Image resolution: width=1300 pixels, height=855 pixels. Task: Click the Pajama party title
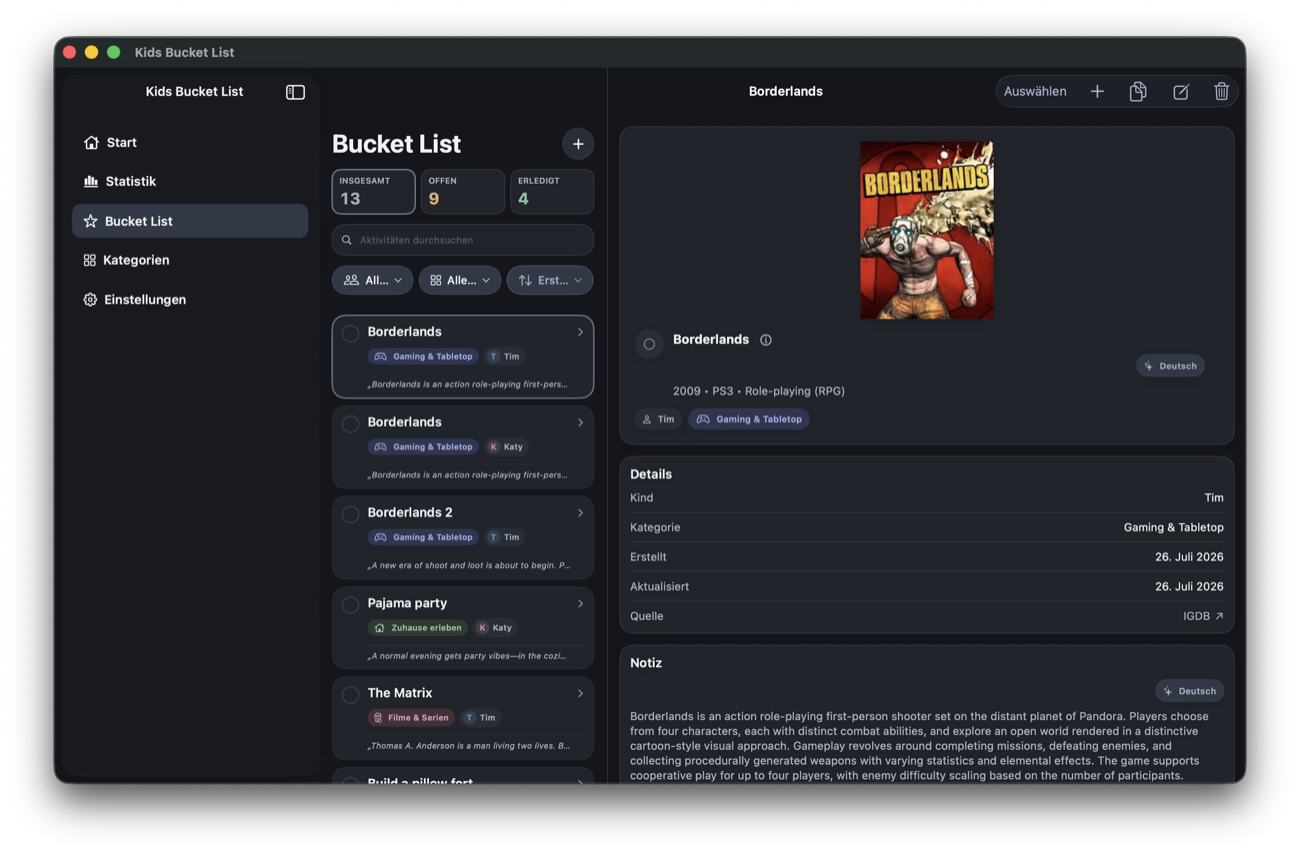tap(407, 603)
